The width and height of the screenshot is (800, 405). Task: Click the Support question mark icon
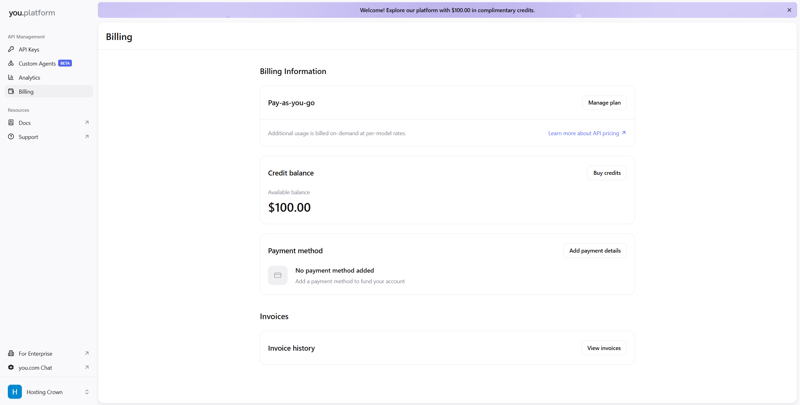(11, 137)
